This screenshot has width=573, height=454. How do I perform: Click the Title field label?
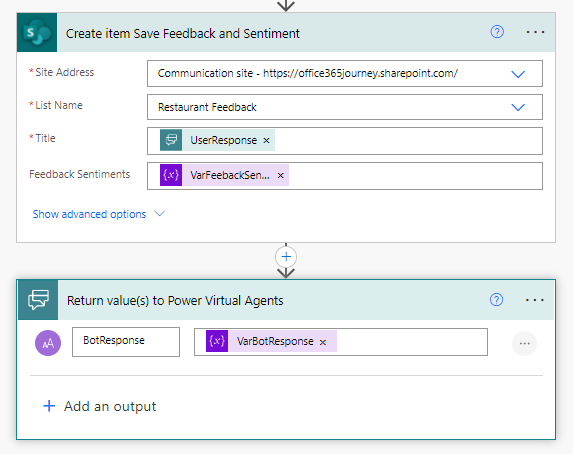(45, 138)
